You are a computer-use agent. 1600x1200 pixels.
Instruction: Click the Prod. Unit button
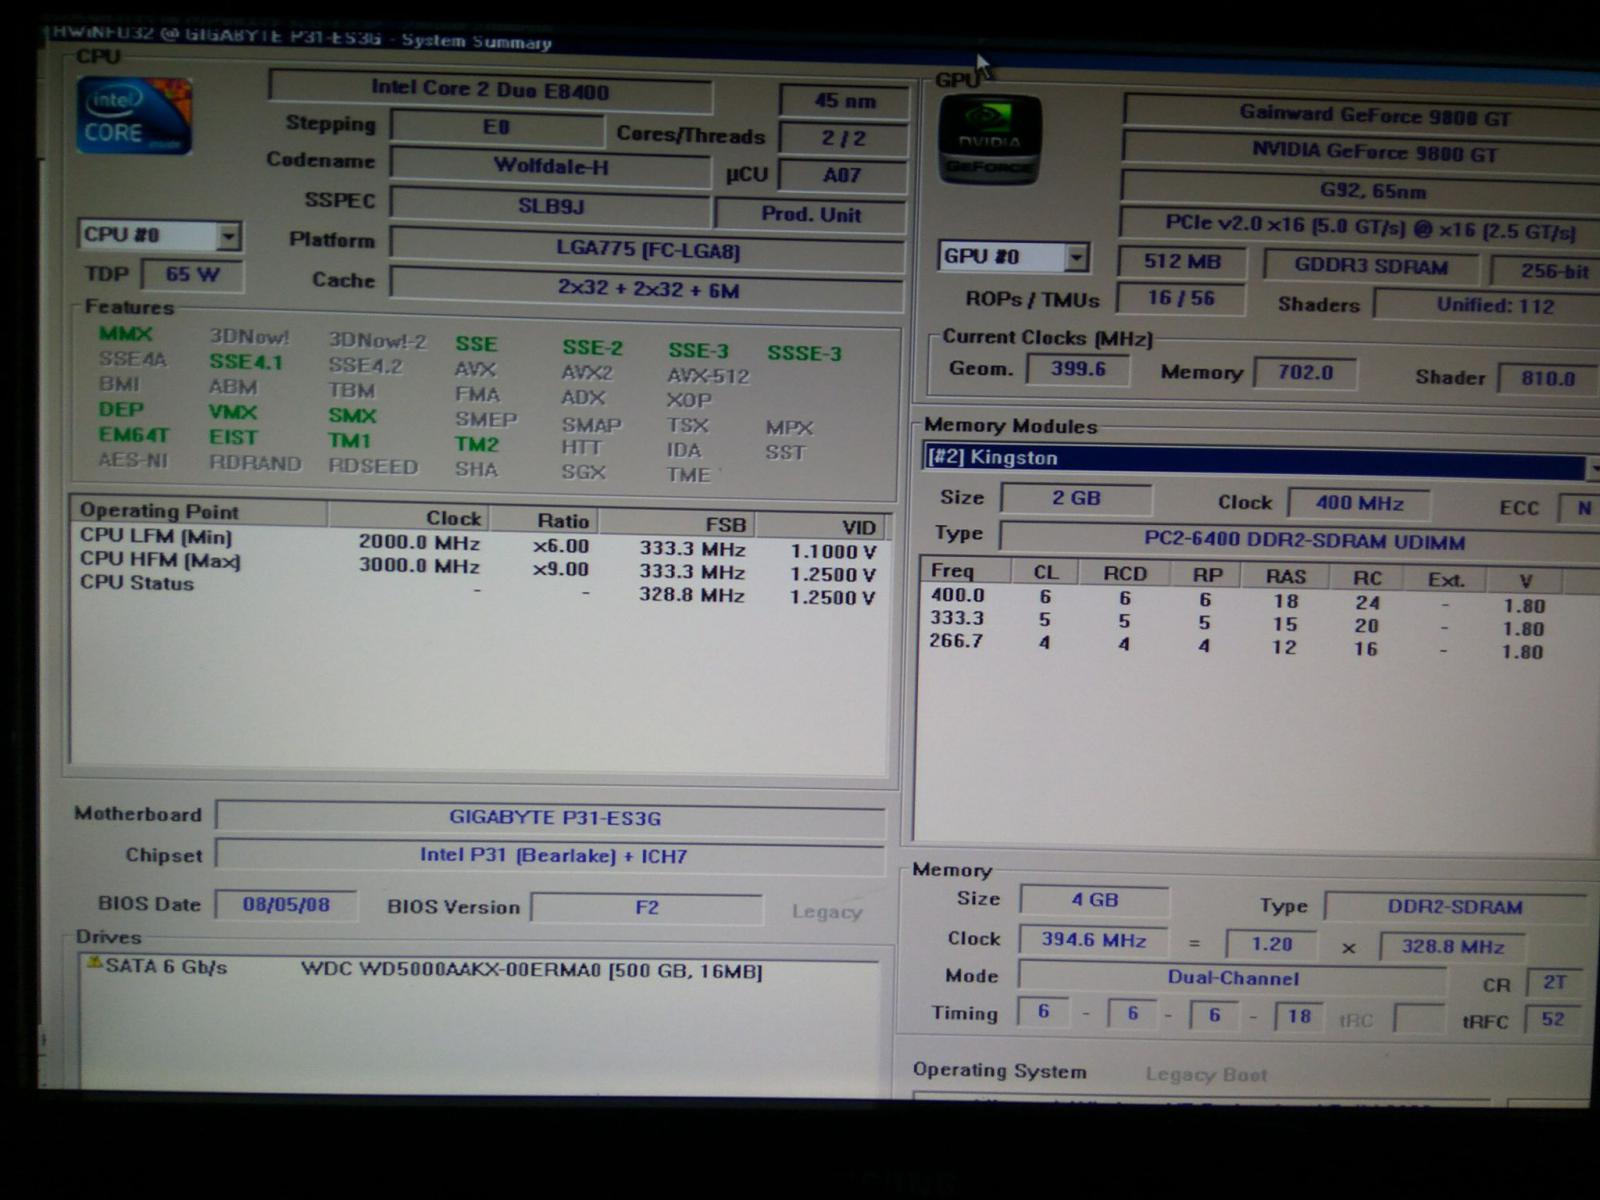tap(811, 214)
